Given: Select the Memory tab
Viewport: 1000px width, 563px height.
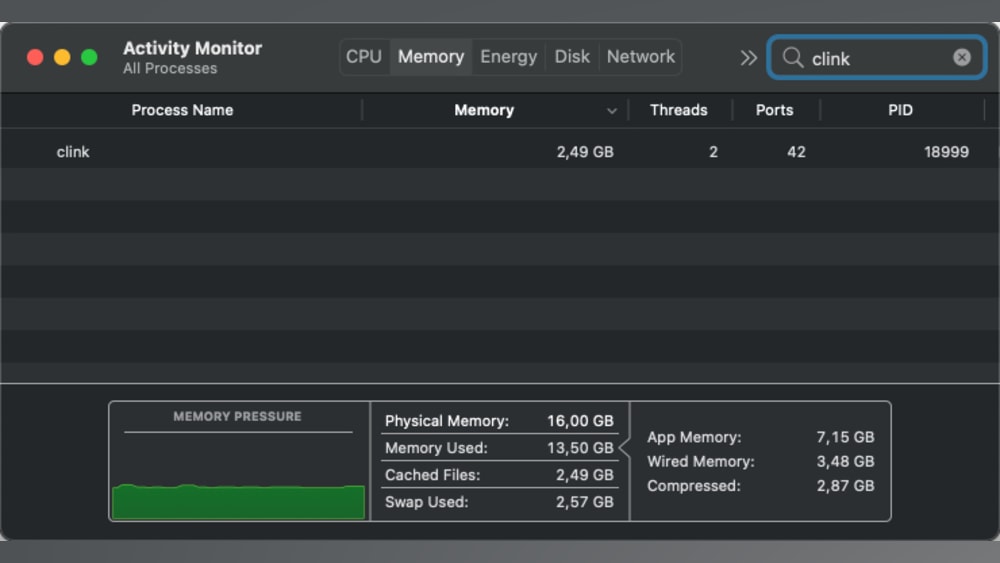Looking at the screenshot, I should 431,57.
